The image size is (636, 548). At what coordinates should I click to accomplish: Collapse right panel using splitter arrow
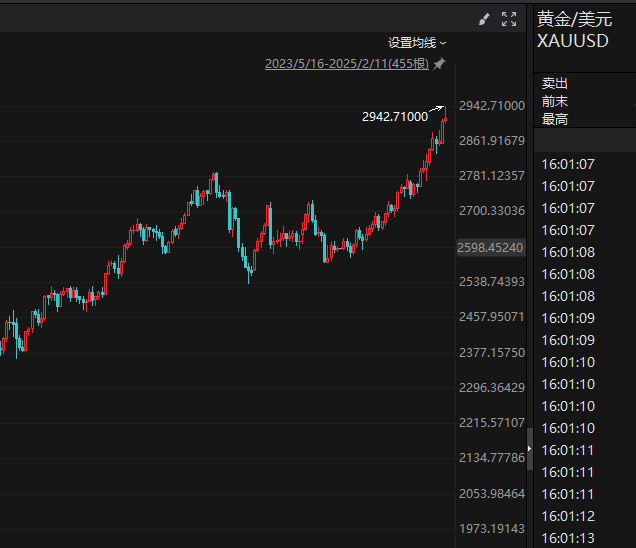point(529,448)
